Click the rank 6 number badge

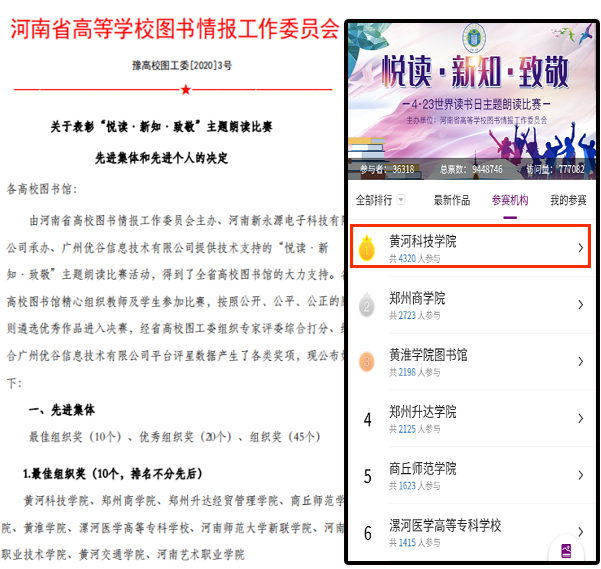point(367,532)
